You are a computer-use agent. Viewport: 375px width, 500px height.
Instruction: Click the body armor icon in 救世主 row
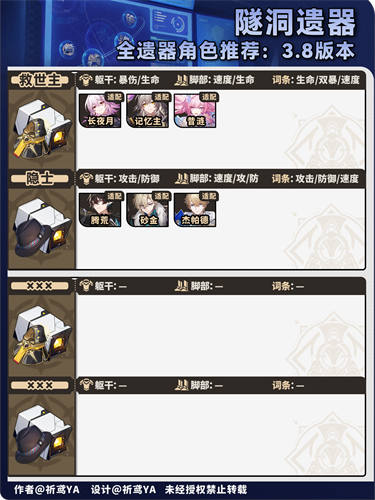pos(86,80)
